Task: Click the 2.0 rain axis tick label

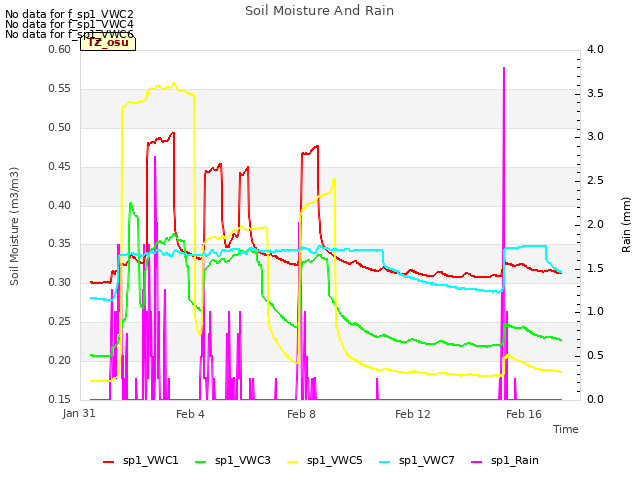Action: 595,224
